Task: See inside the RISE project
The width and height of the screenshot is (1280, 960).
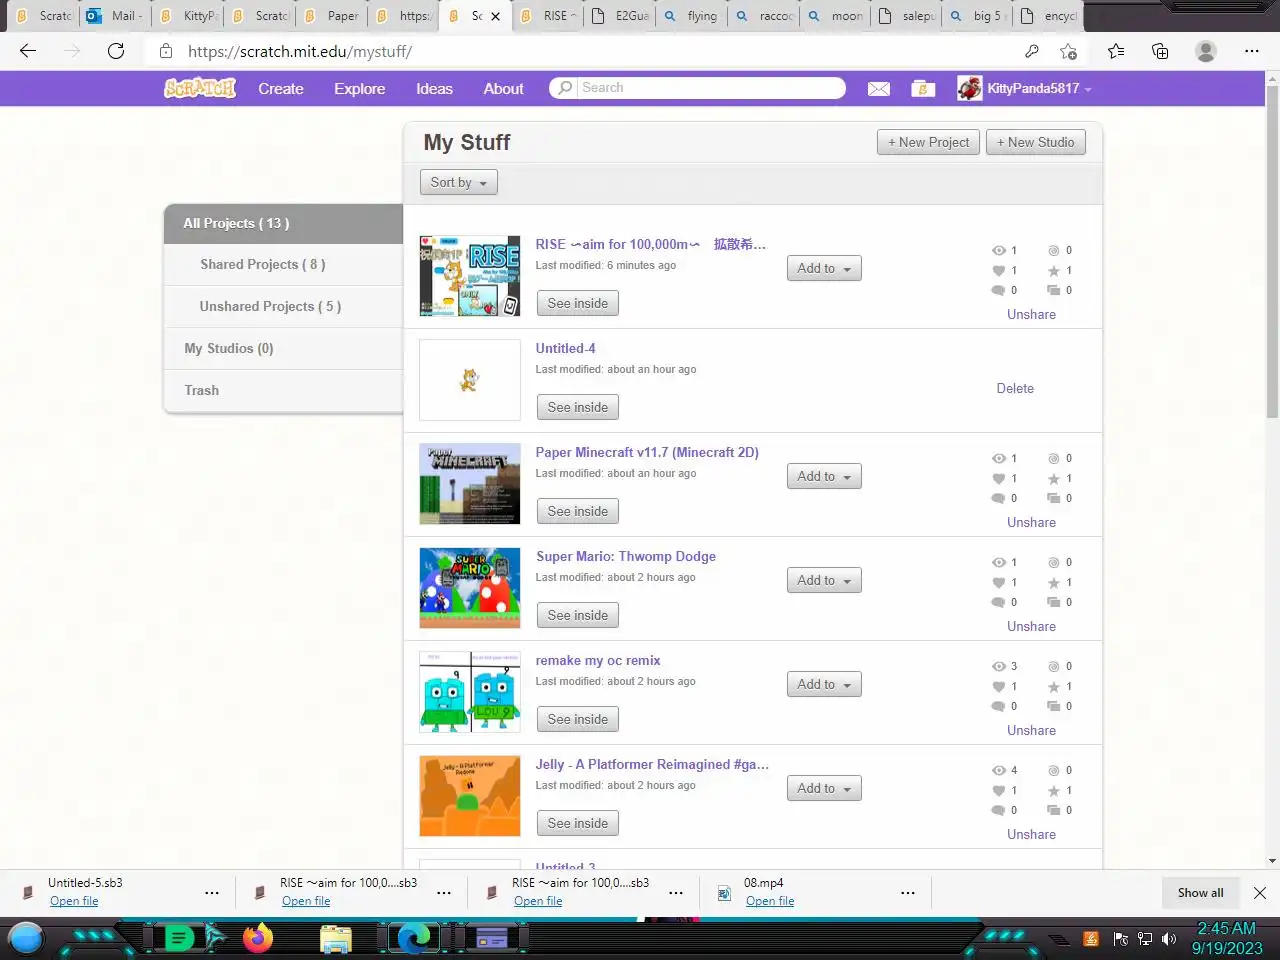Action: pyautogui.click(x=577, y=303)
